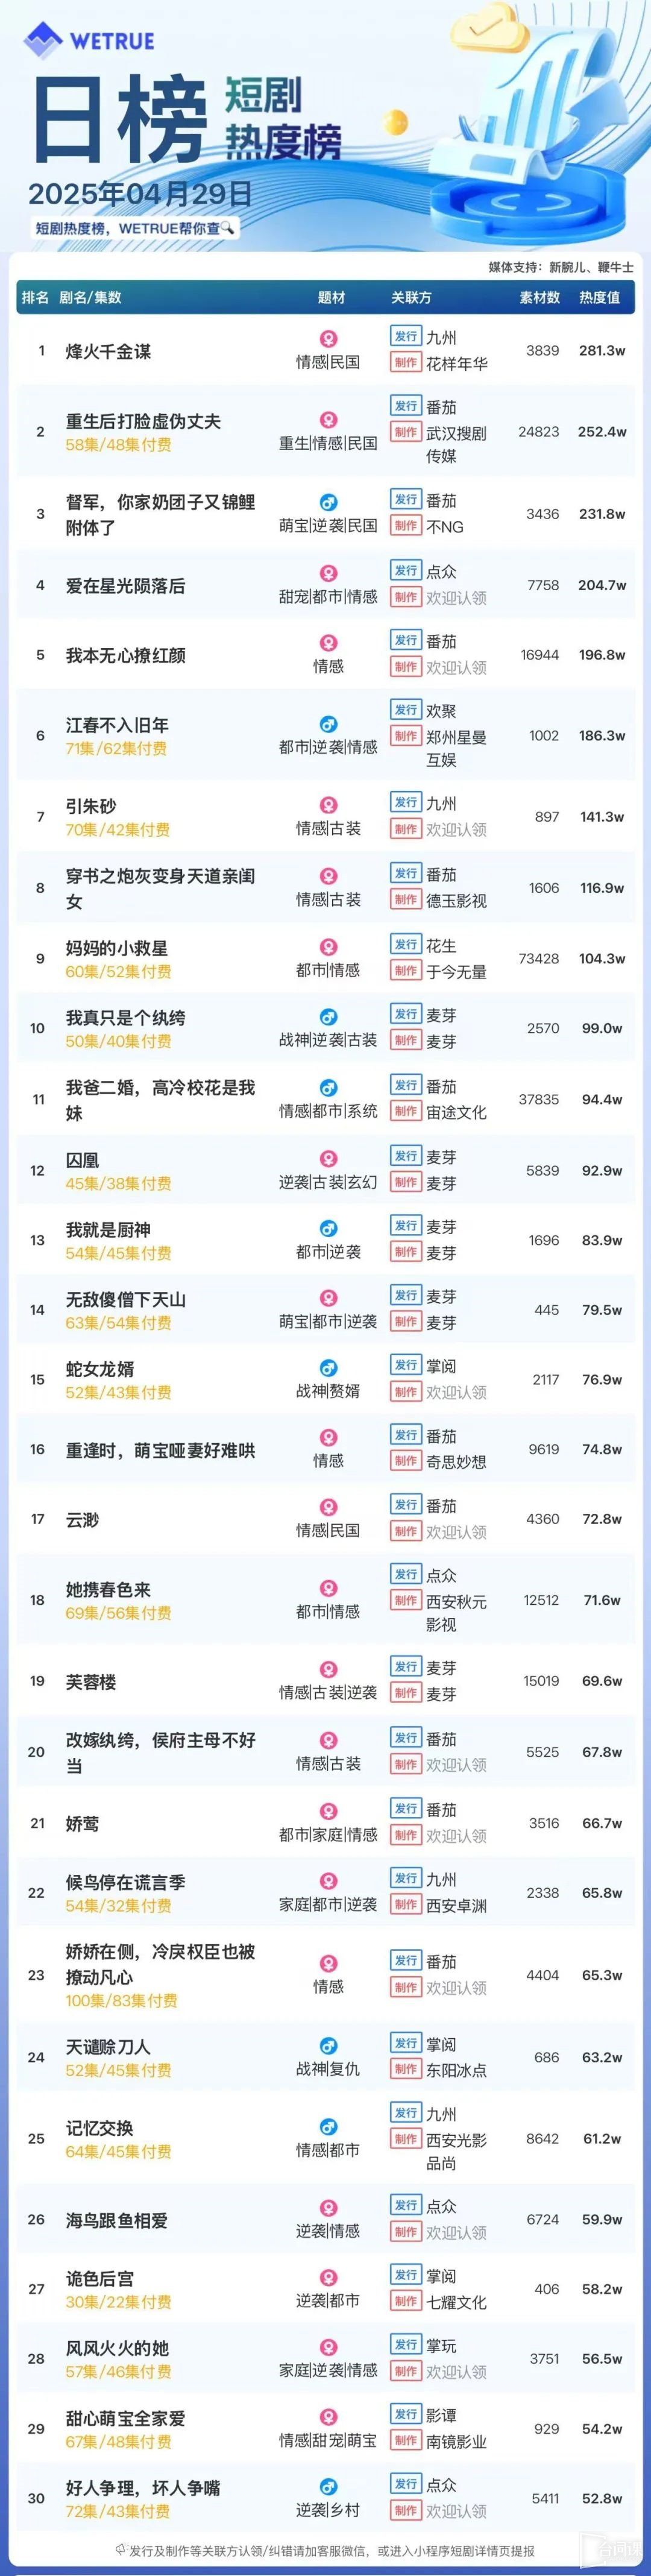
Task: Click the 发行 tag beside 欢聚
Action: (x=405, y=709)
